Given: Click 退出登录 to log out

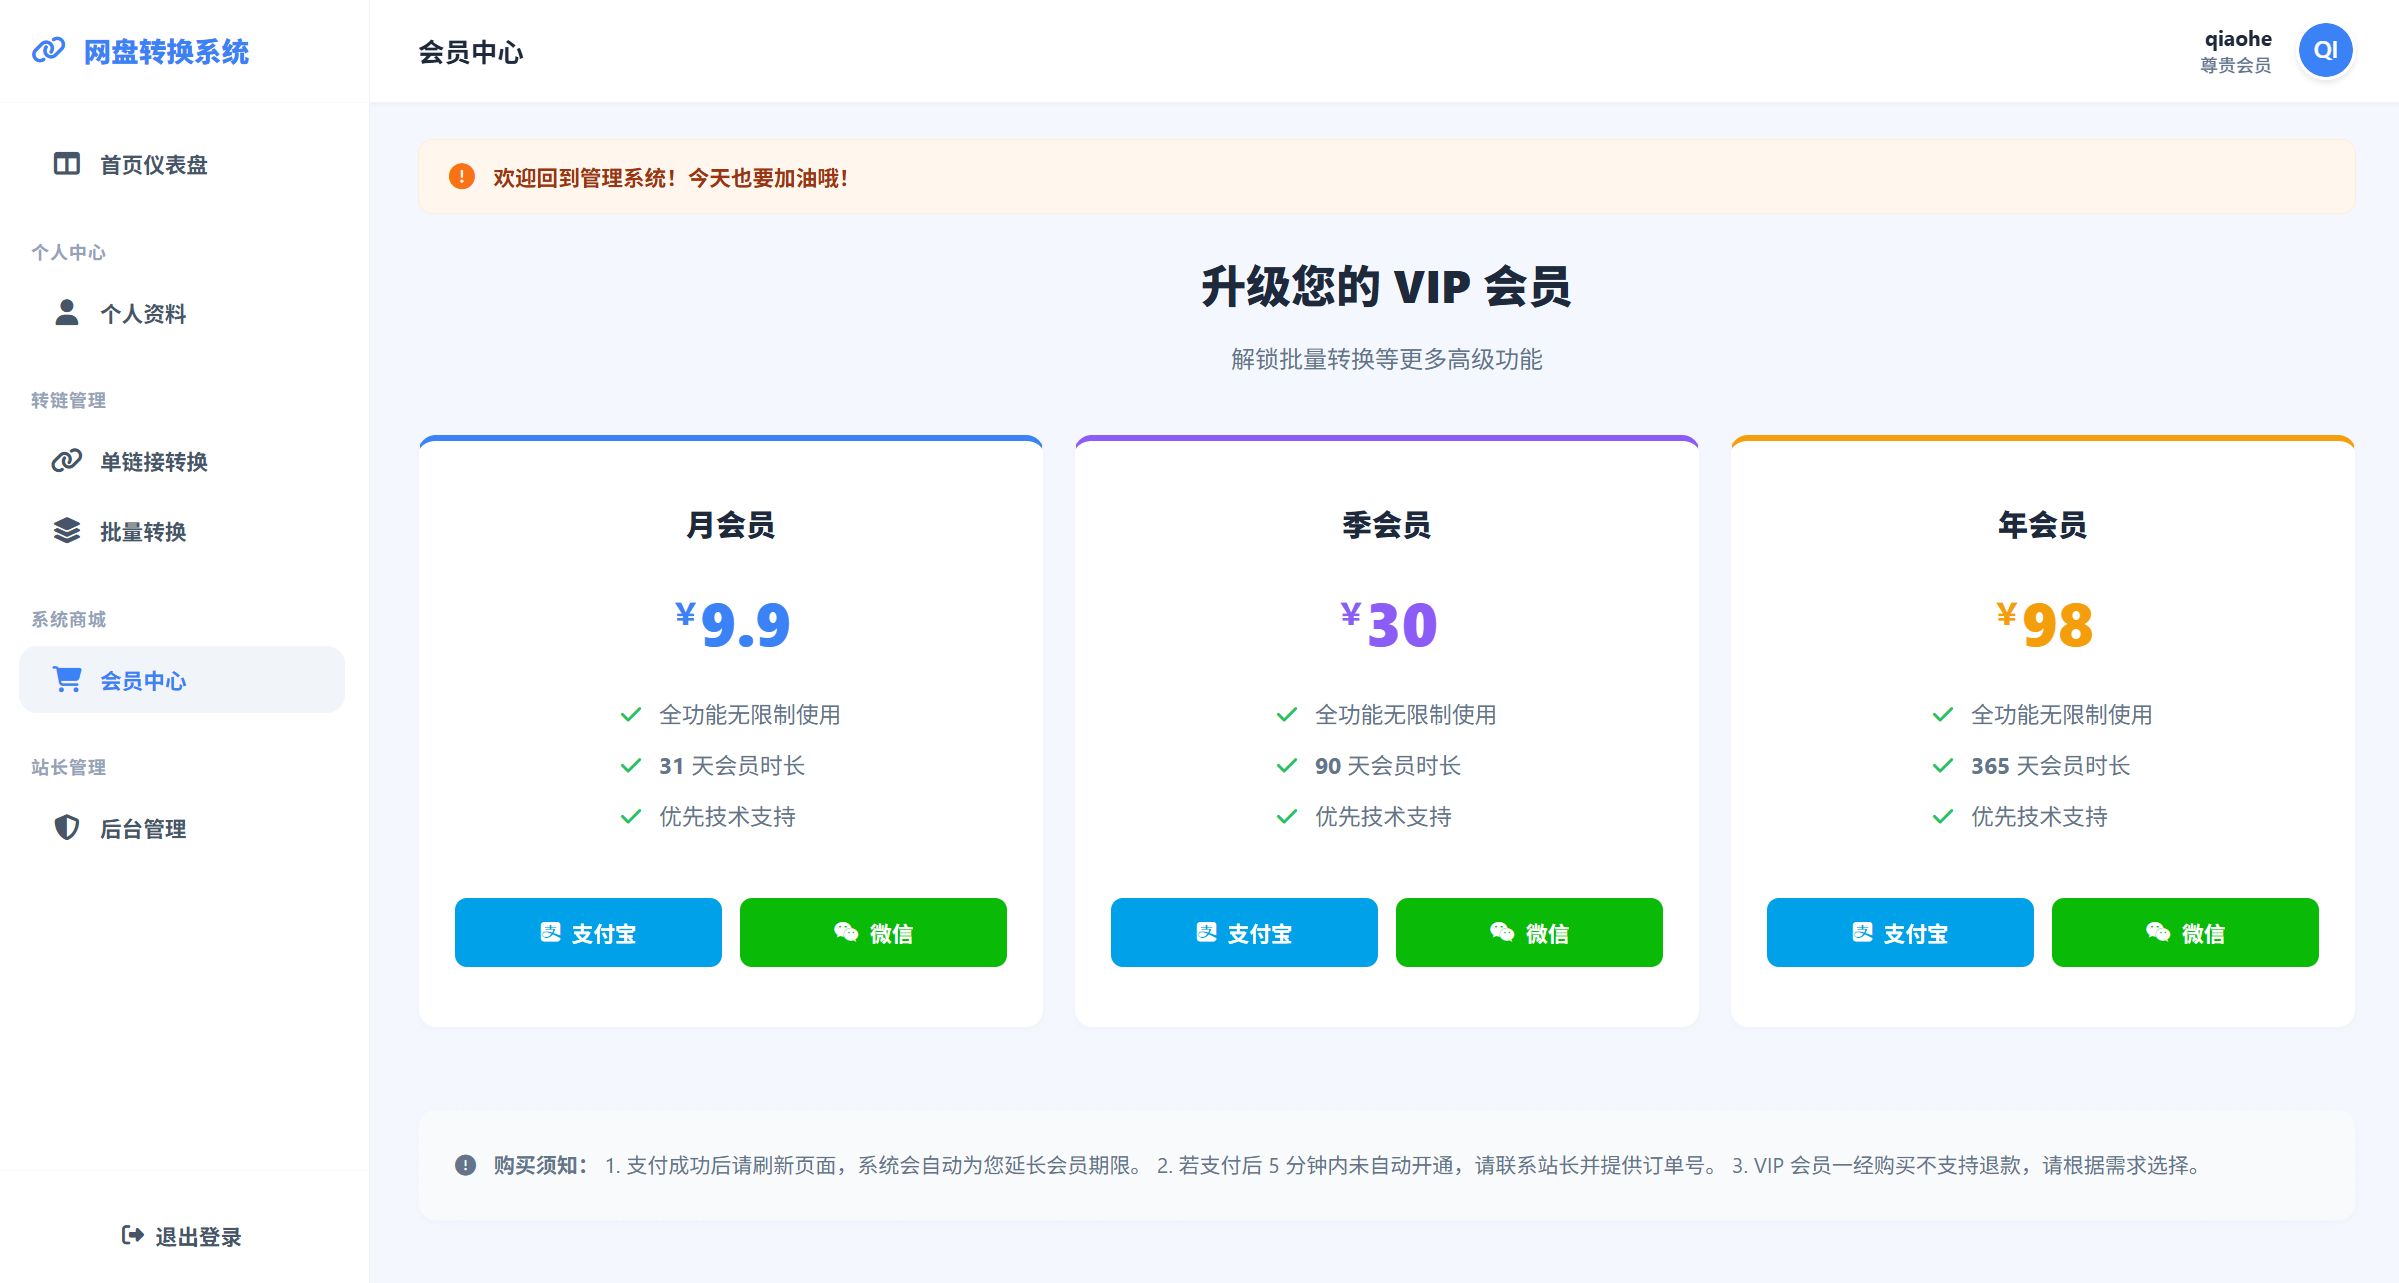Looking at the screenshot, I should [182, 1236].
